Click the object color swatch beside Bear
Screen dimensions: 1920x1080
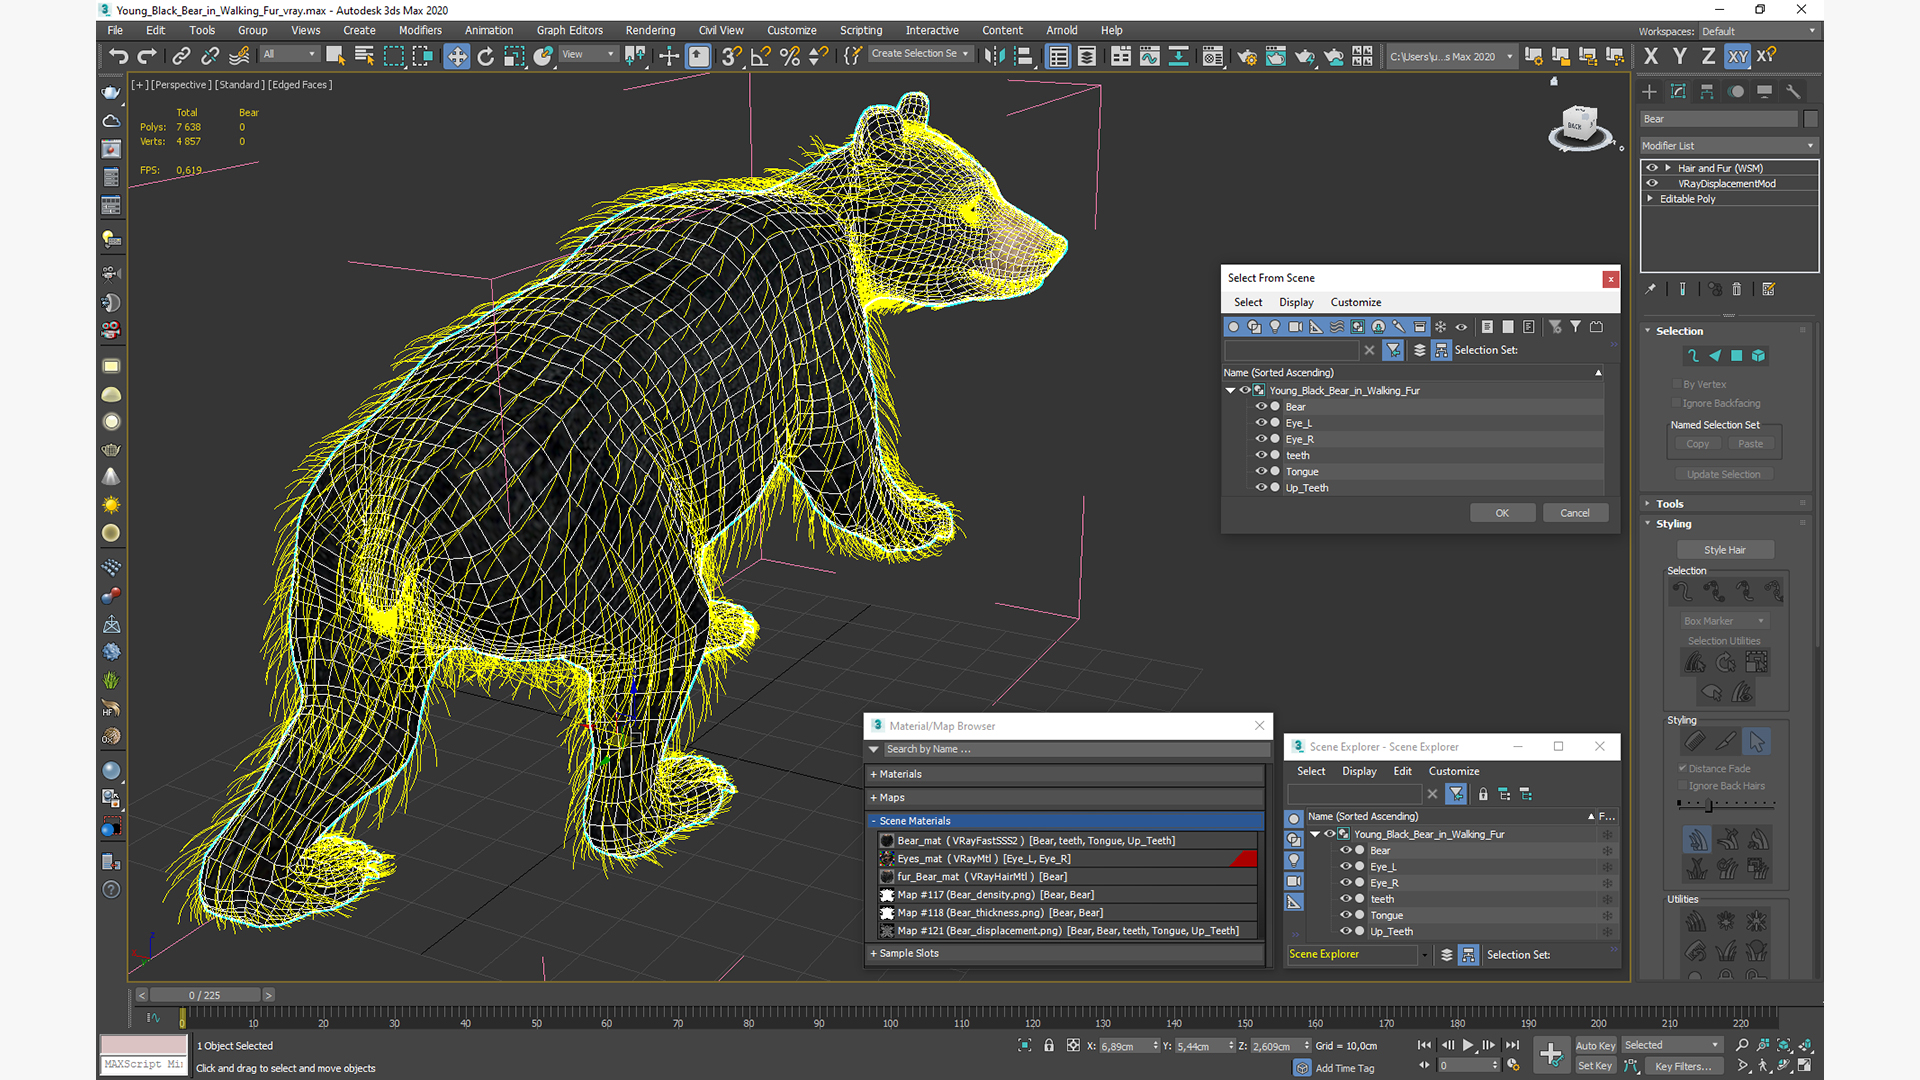(x=1810, y=119)
